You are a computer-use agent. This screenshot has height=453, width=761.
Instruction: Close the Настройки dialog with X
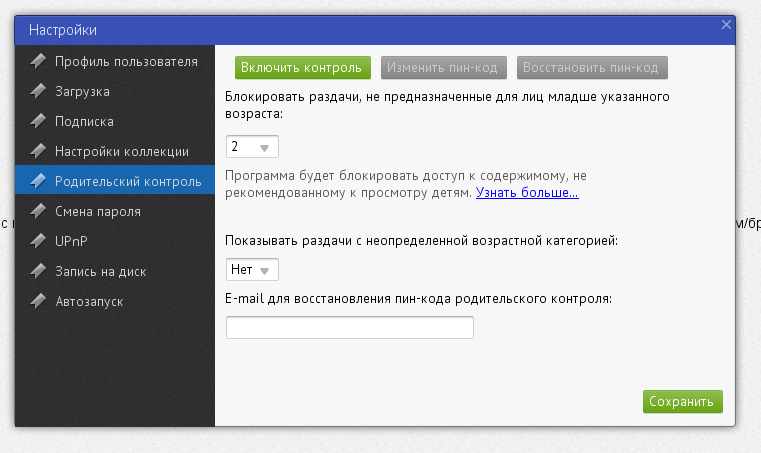[x=726, y=25]
